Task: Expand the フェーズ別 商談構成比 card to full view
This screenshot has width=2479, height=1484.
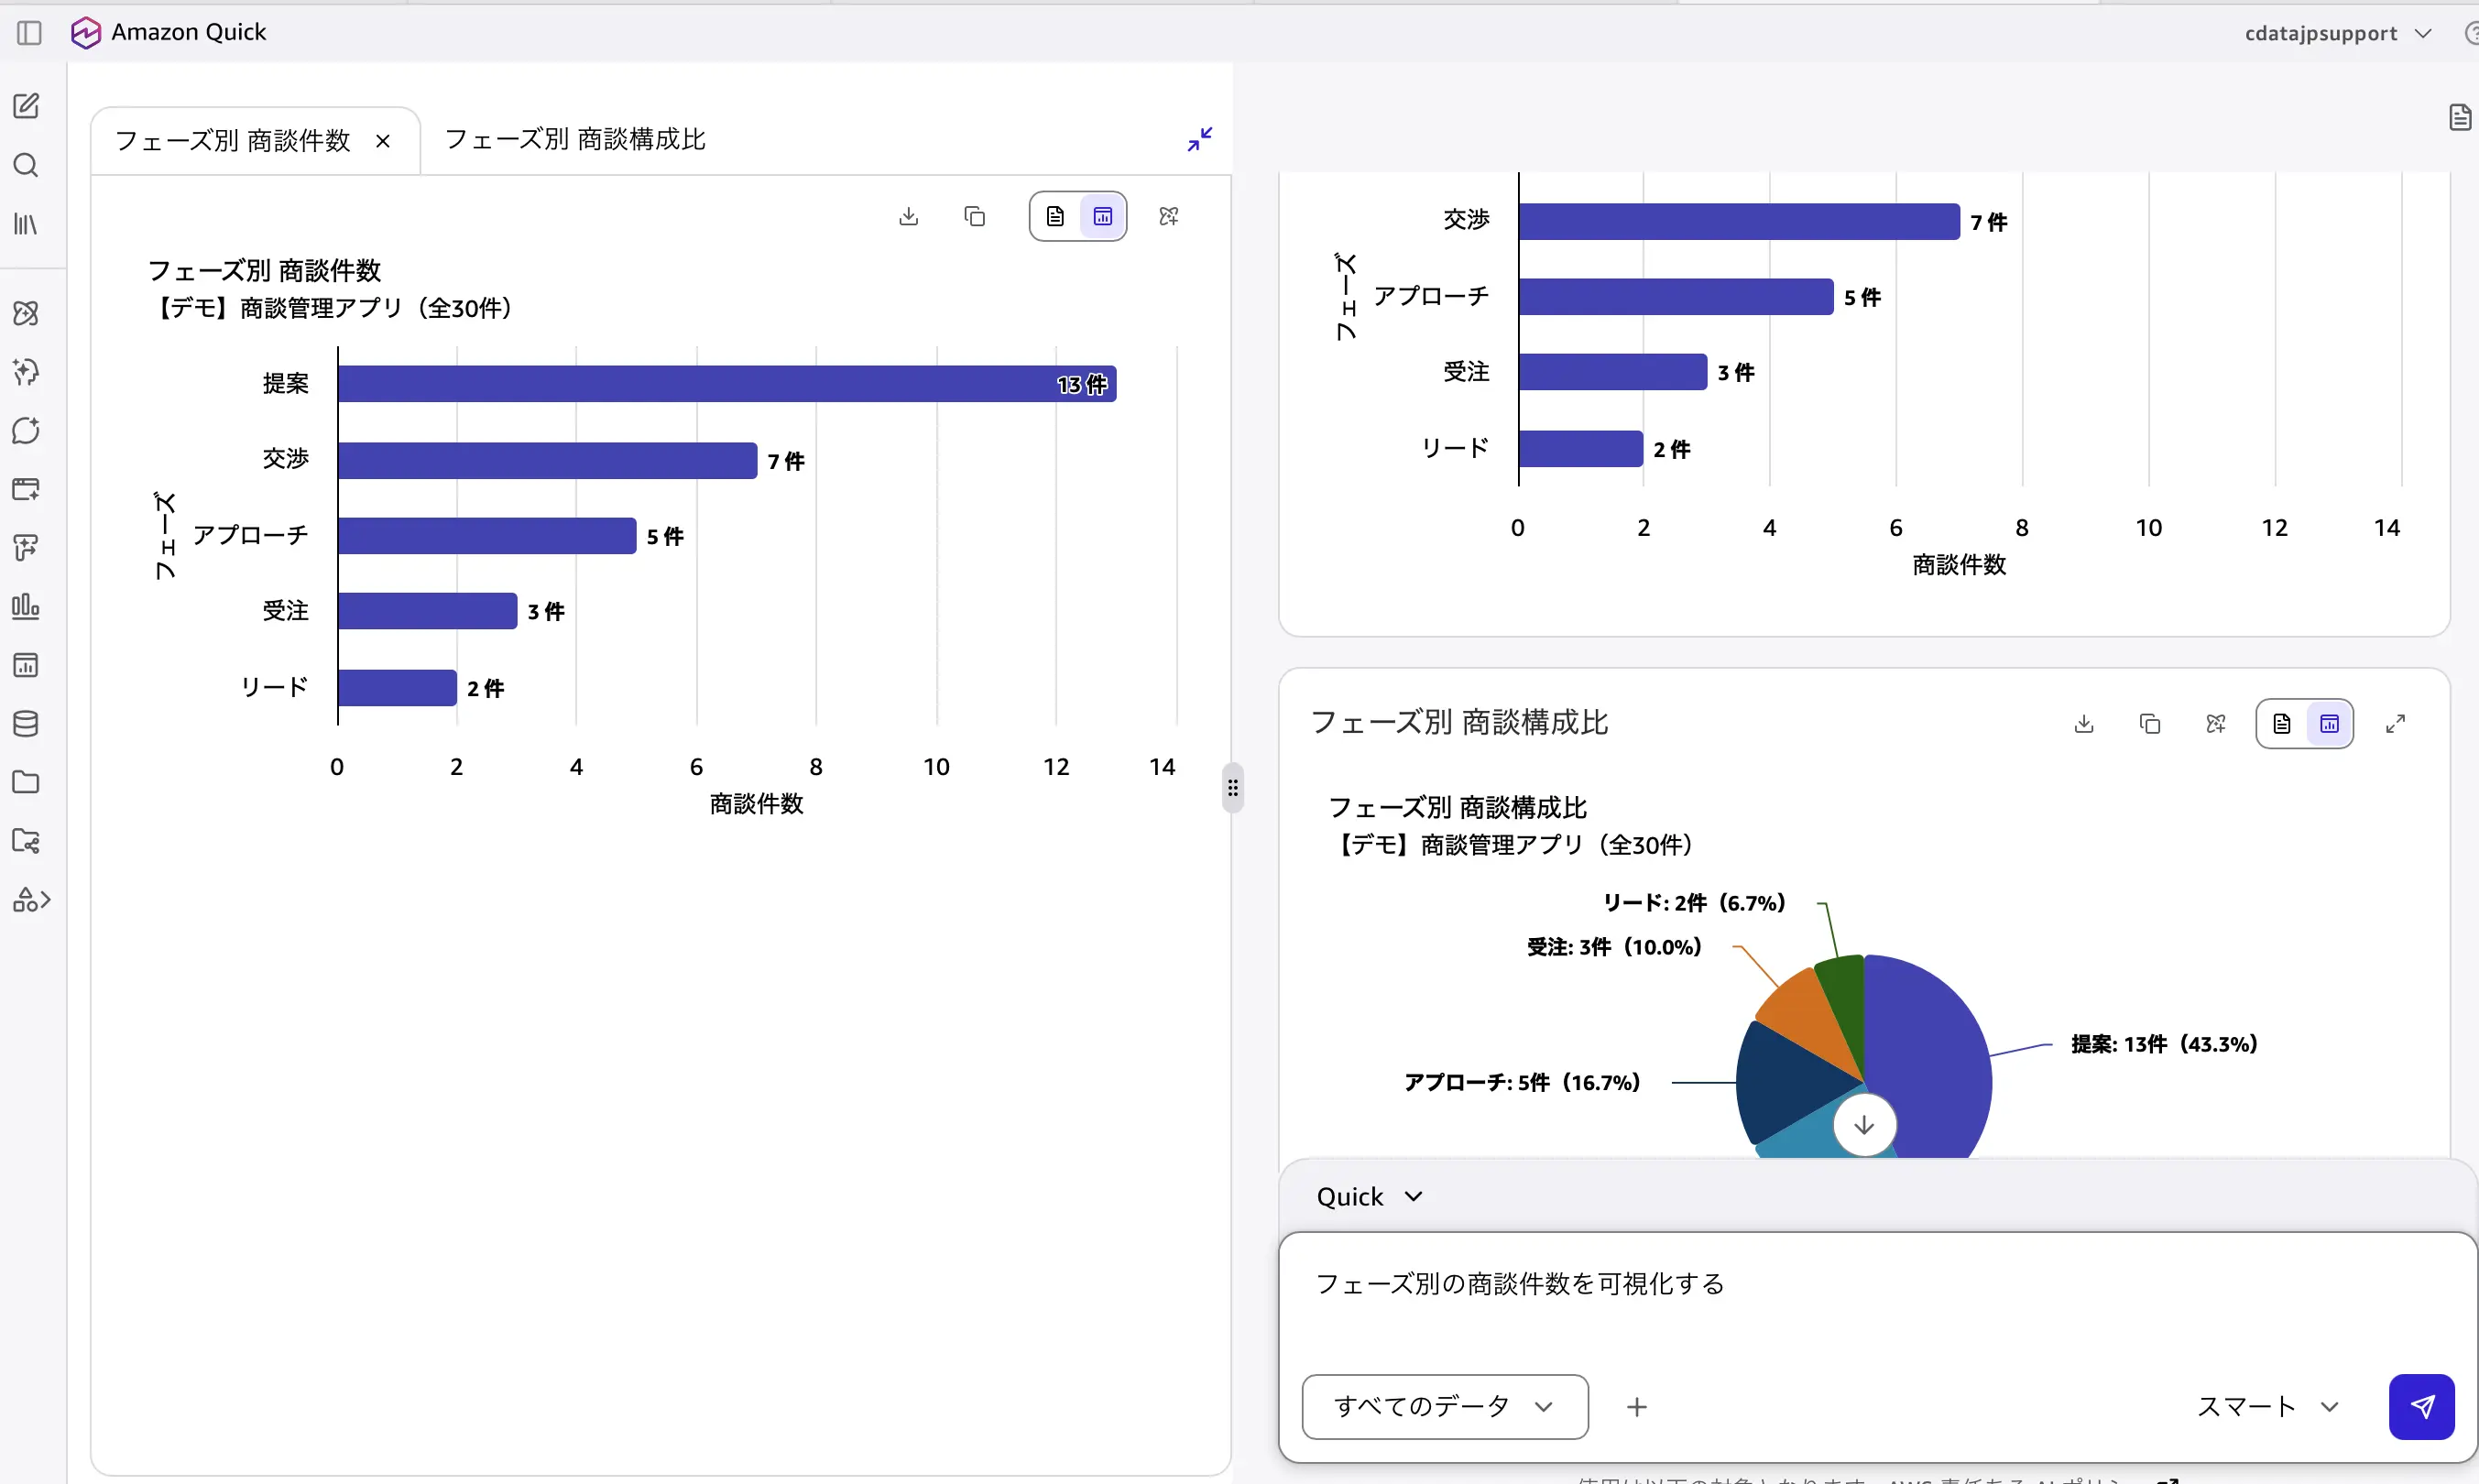Action: pyautogui.click(x=2395, y=723)
